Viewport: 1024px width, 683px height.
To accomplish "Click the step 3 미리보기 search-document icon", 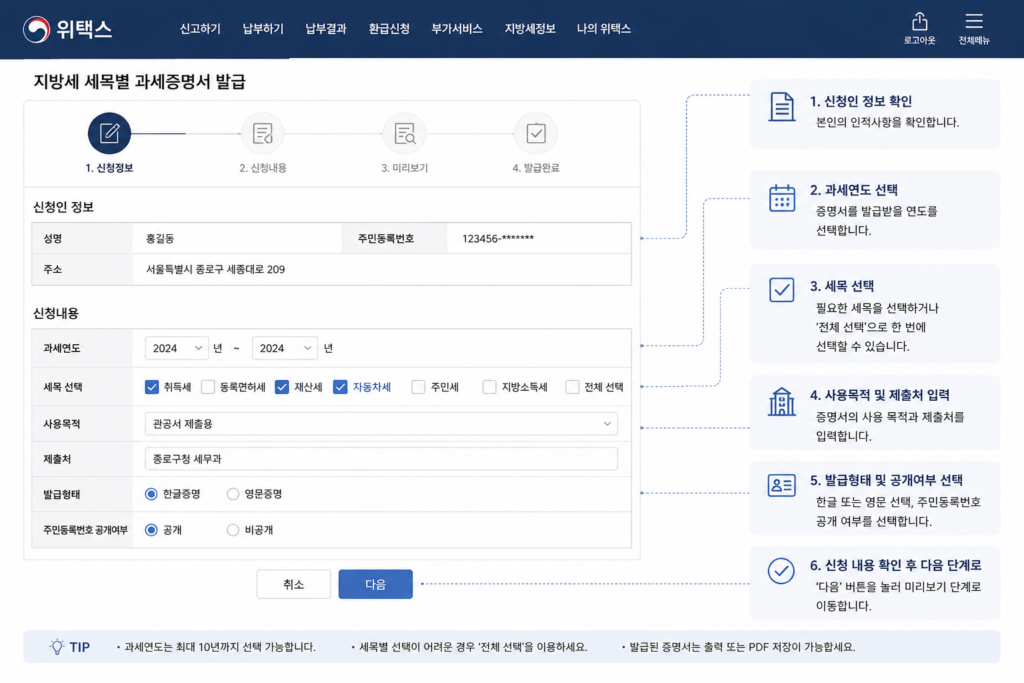I will click(x=404, y=133).
